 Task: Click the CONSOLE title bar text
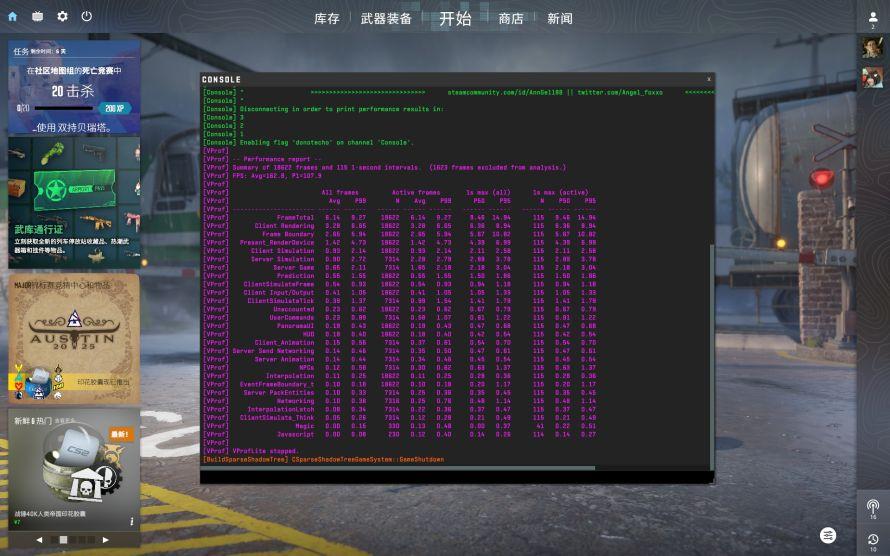tap(221, 79)
